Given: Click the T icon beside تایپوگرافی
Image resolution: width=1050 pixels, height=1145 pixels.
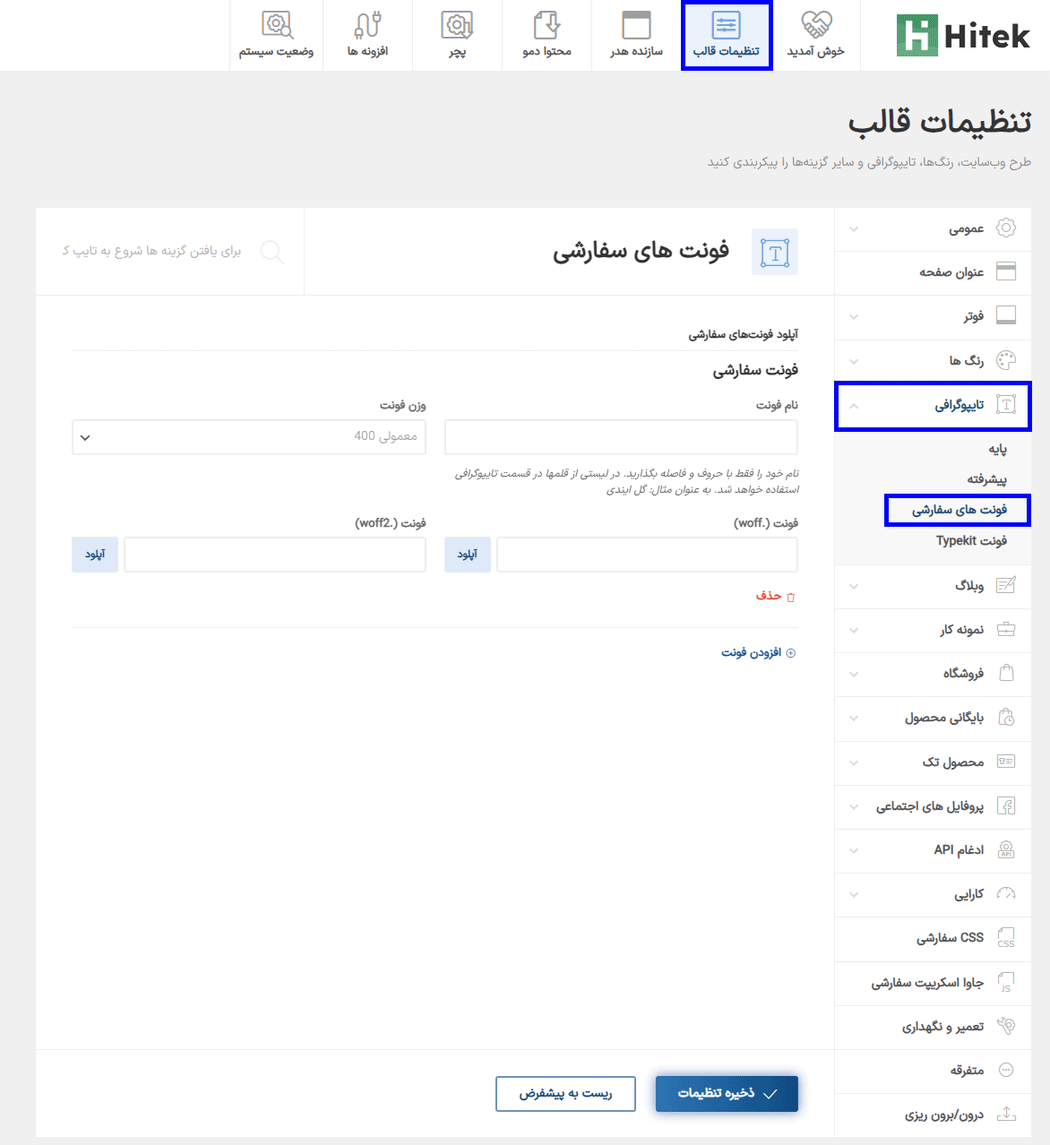Looking at the screenshot, I should (x=1006, y=405).
